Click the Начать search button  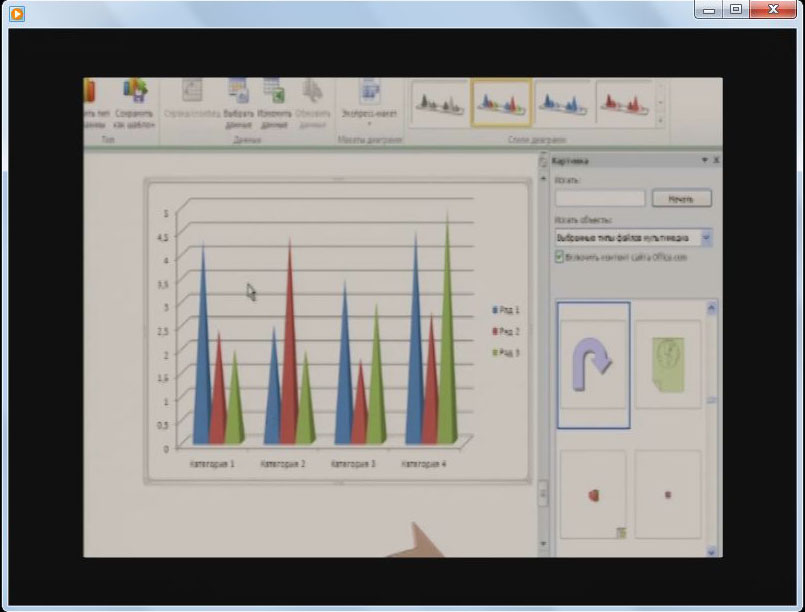click(x=681, y=199)
